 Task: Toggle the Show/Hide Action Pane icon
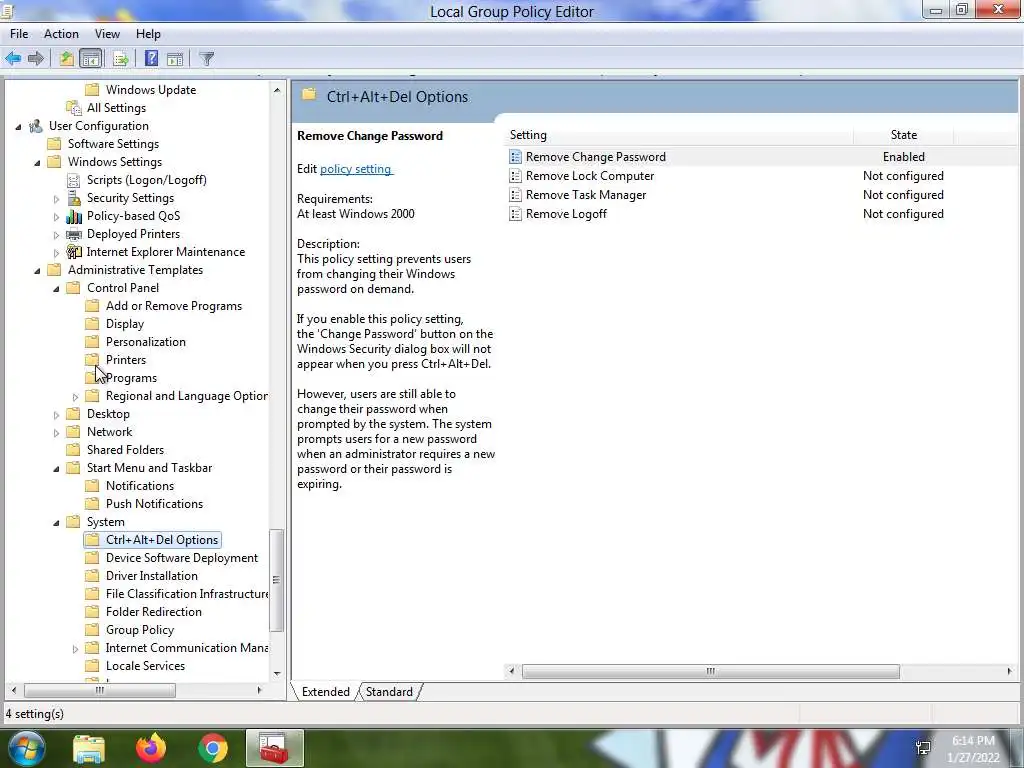click(x=175, y=59)
